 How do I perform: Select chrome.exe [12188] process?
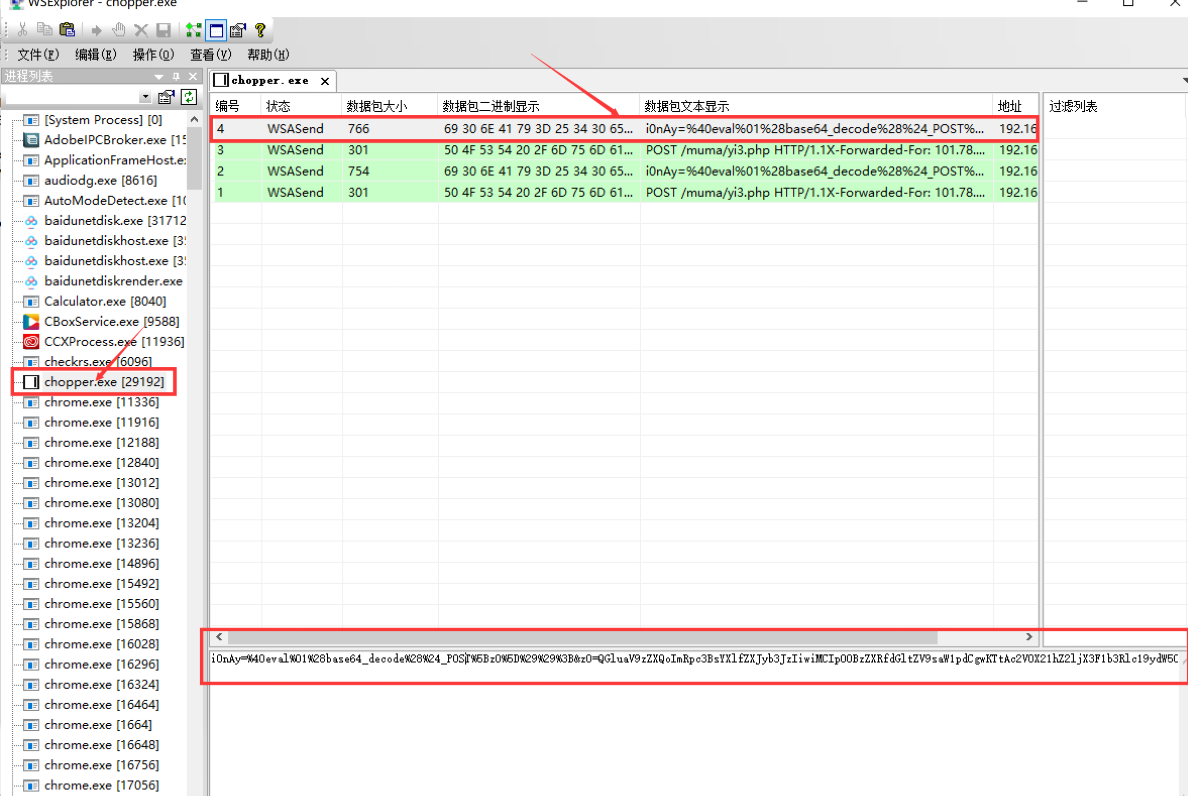[x=102, y=442]
